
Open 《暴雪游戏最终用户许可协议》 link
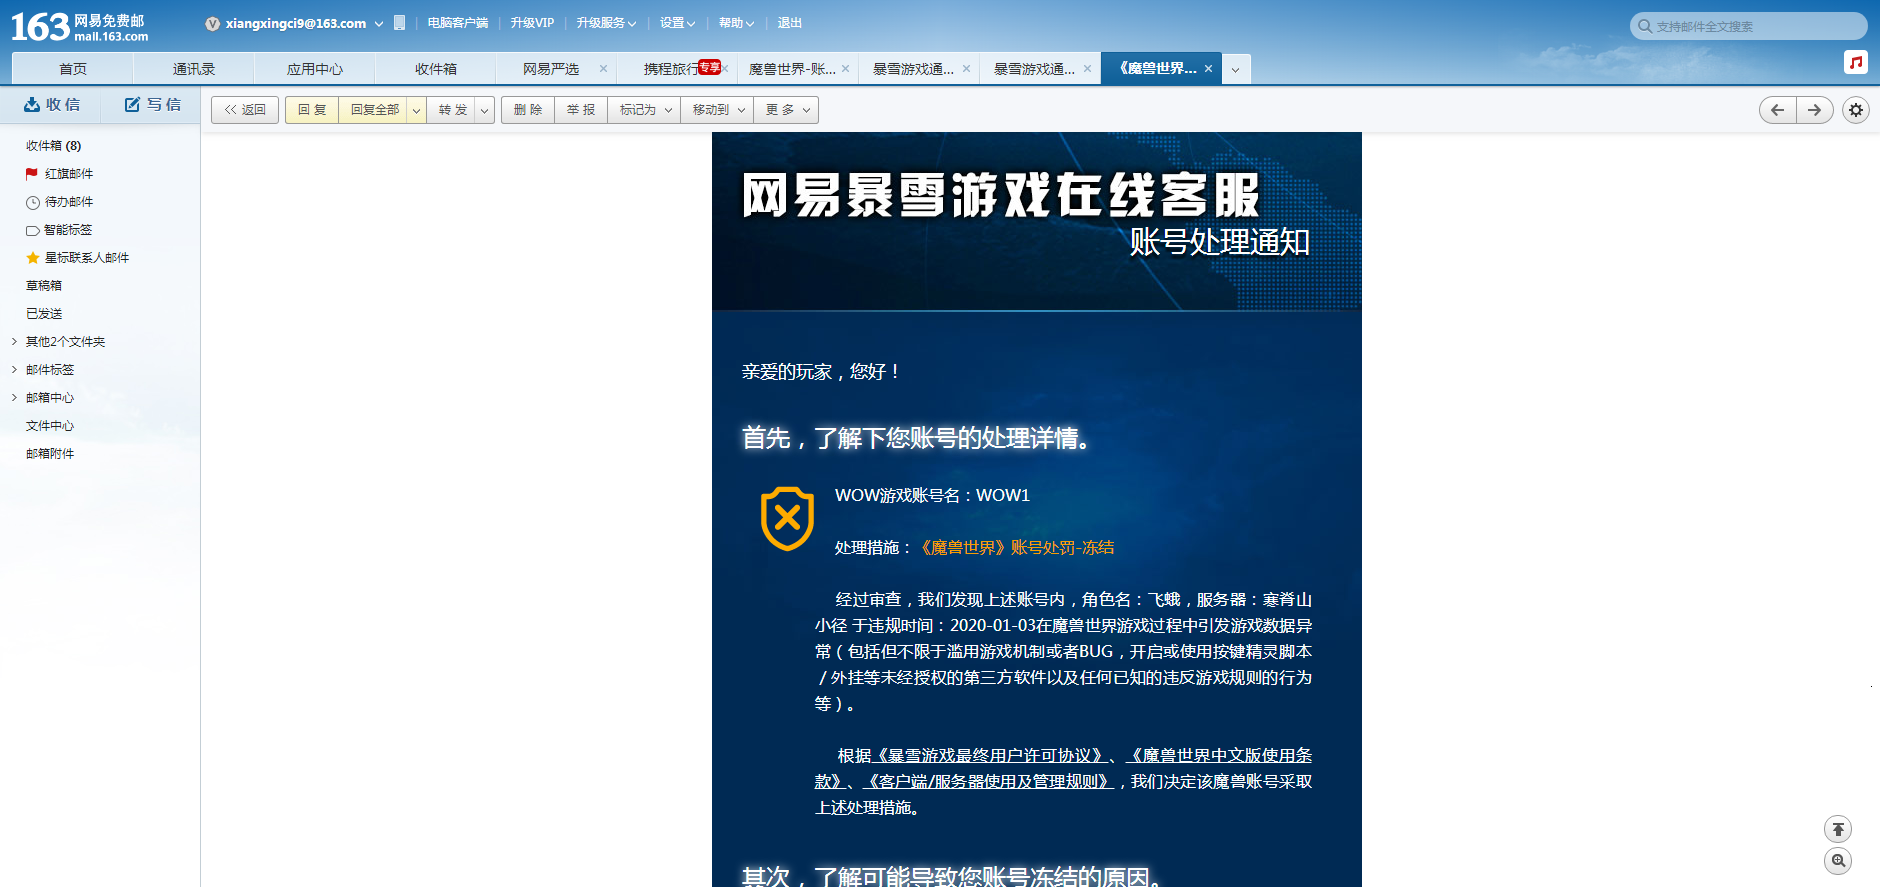click(x=990, y=755)
